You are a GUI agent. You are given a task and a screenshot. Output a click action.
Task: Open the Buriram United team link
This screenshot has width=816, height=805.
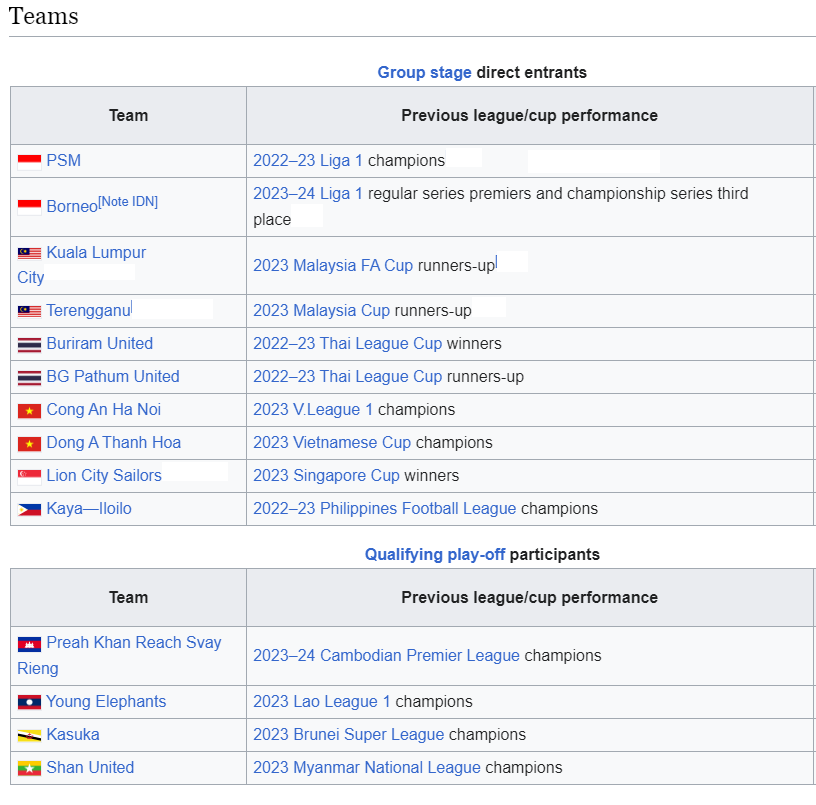(x=99, y=343)
